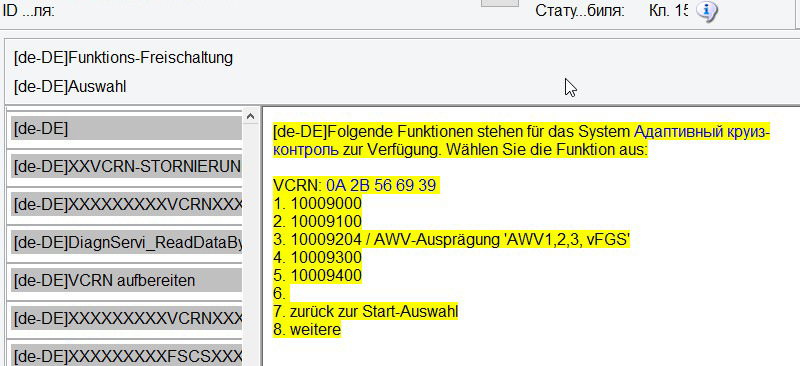Click option '1. 10009000'

tap(317, 204)
